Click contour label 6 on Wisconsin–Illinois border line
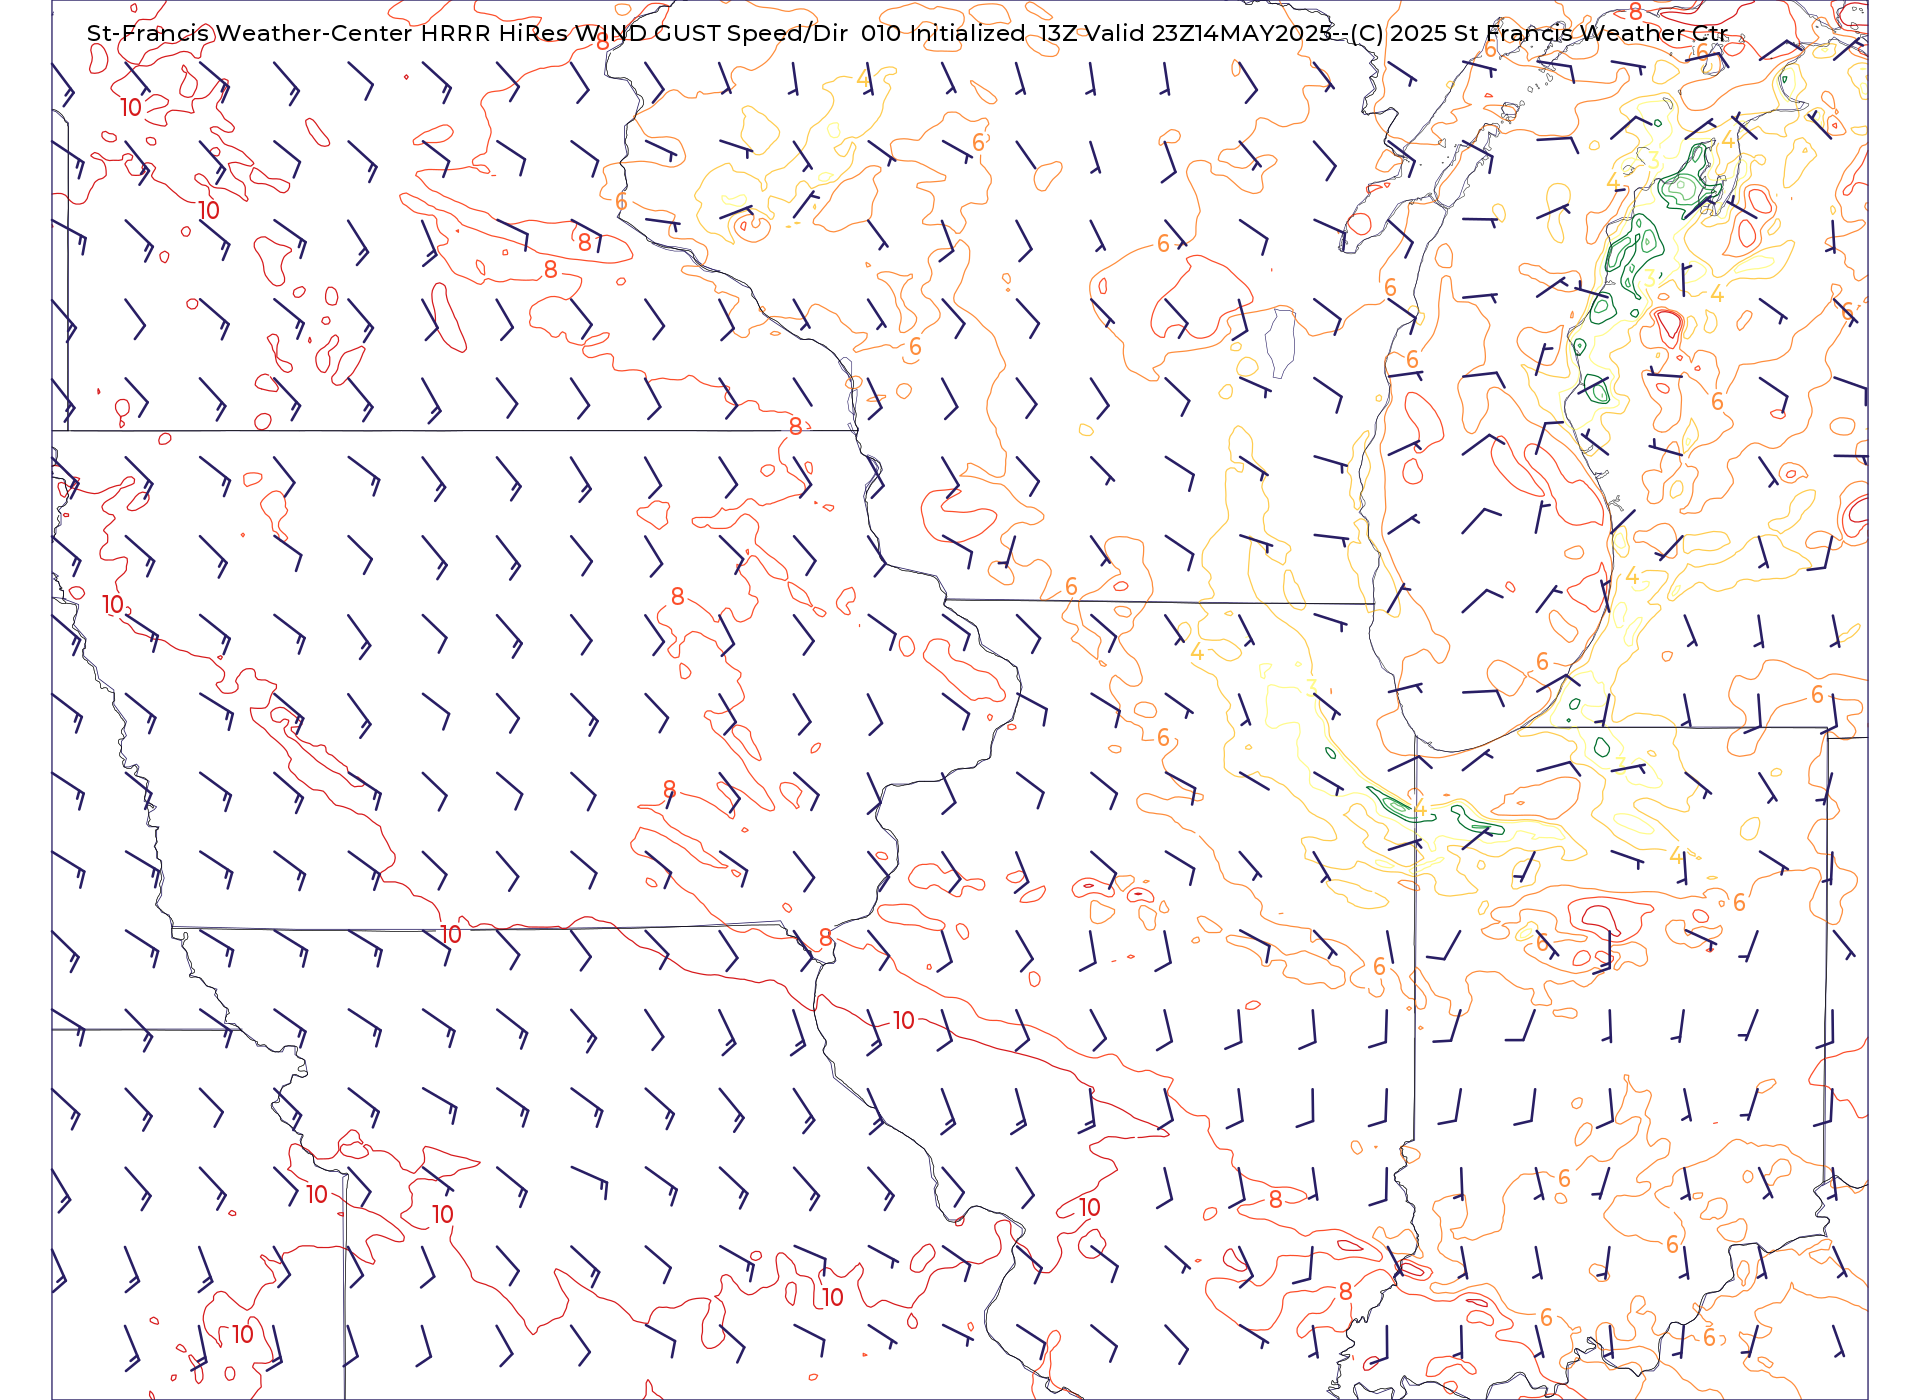 [1071, 587]
